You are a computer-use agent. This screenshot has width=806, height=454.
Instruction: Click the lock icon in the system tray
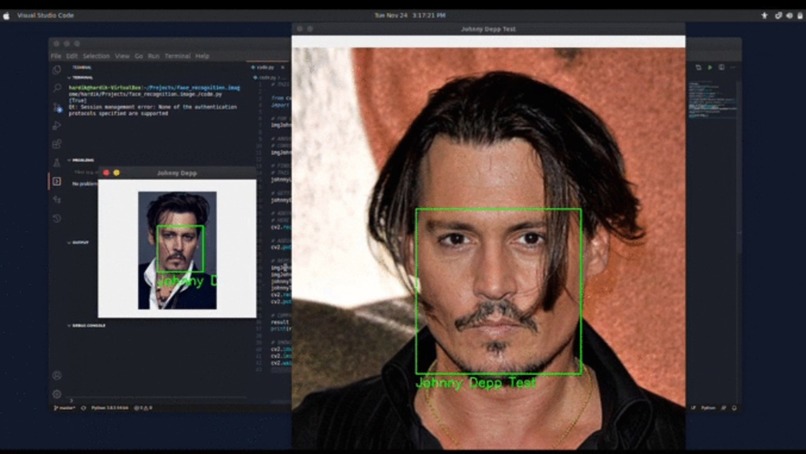[x=800, y=16]
